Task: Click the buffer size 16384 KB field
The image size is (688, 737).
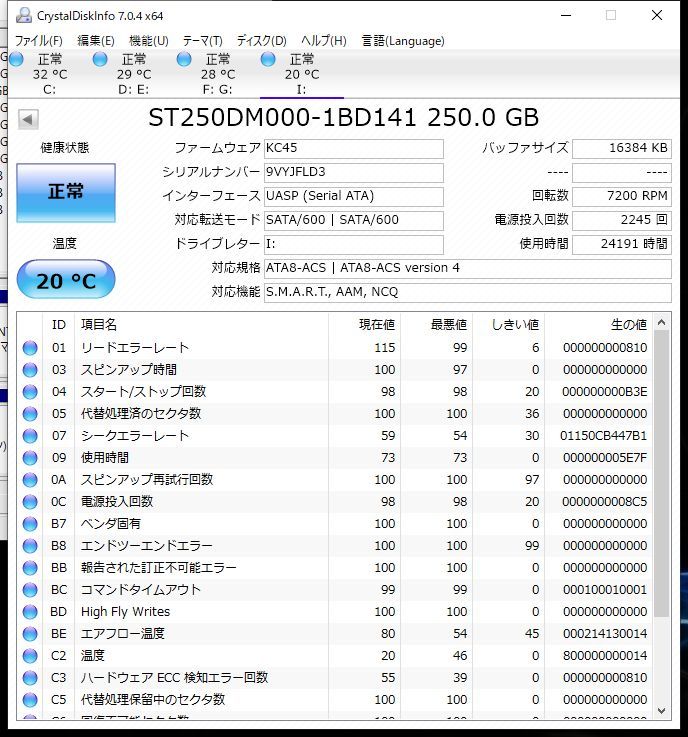Action: [x=622, y=149]
